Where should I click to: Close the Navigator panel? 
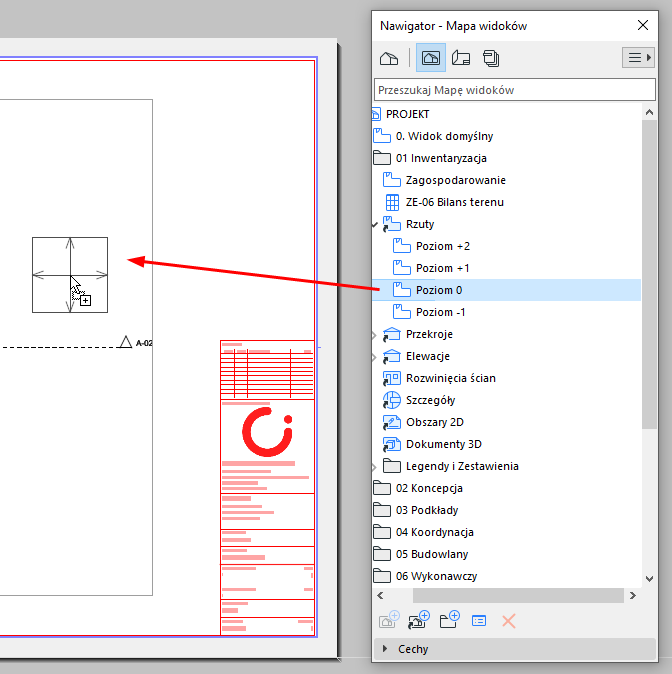[643, 26]
